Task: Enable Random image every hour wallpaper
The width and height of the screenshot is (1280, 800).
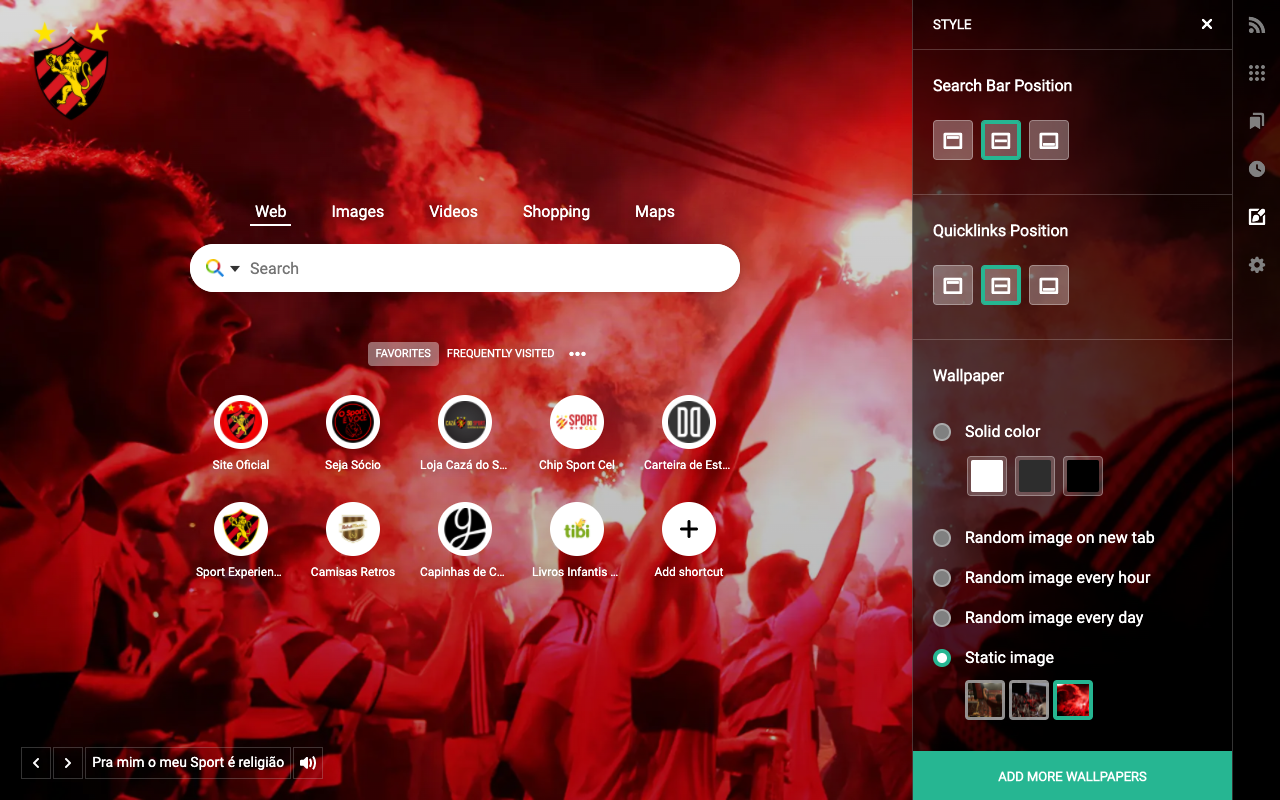Action: 941,578
